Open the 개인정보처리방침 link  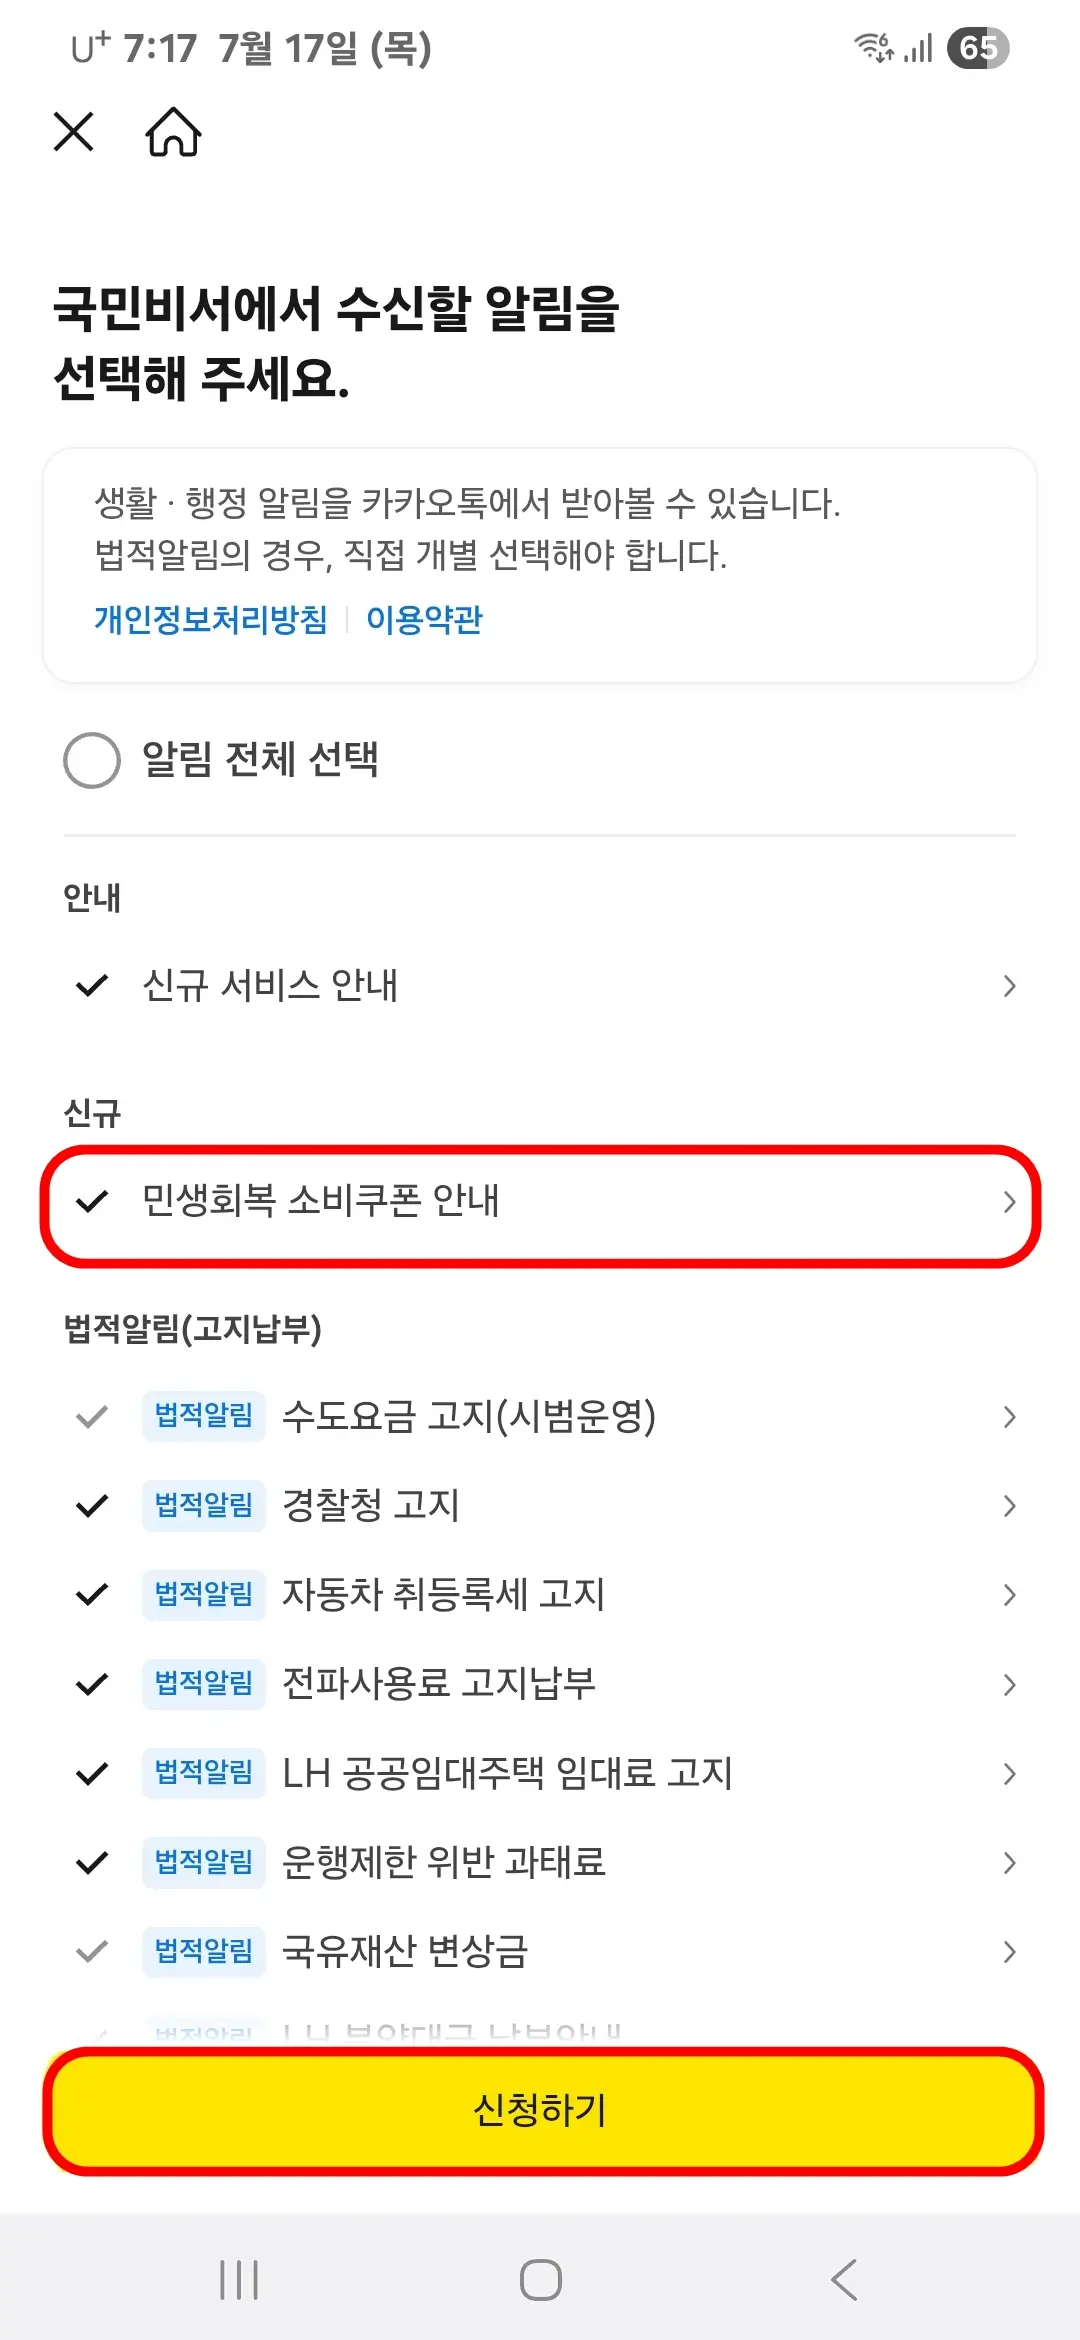point(207,619)
